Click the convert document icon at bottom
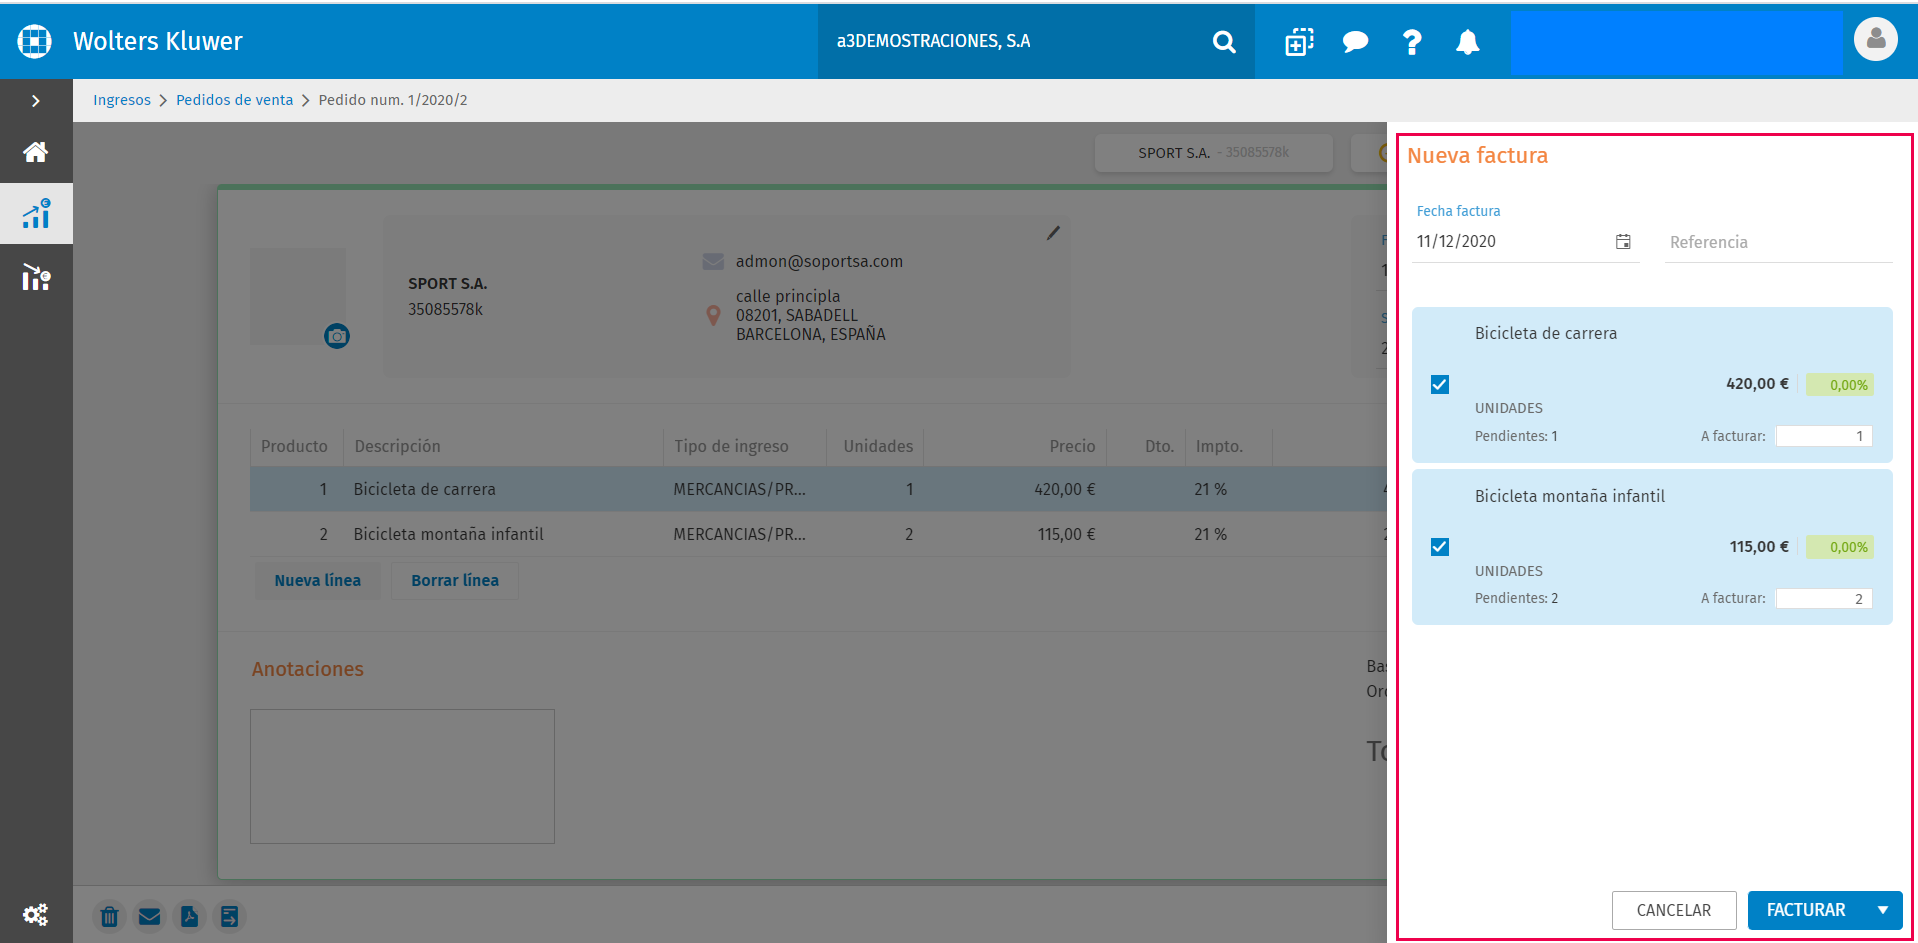 [x=229, y=916]
